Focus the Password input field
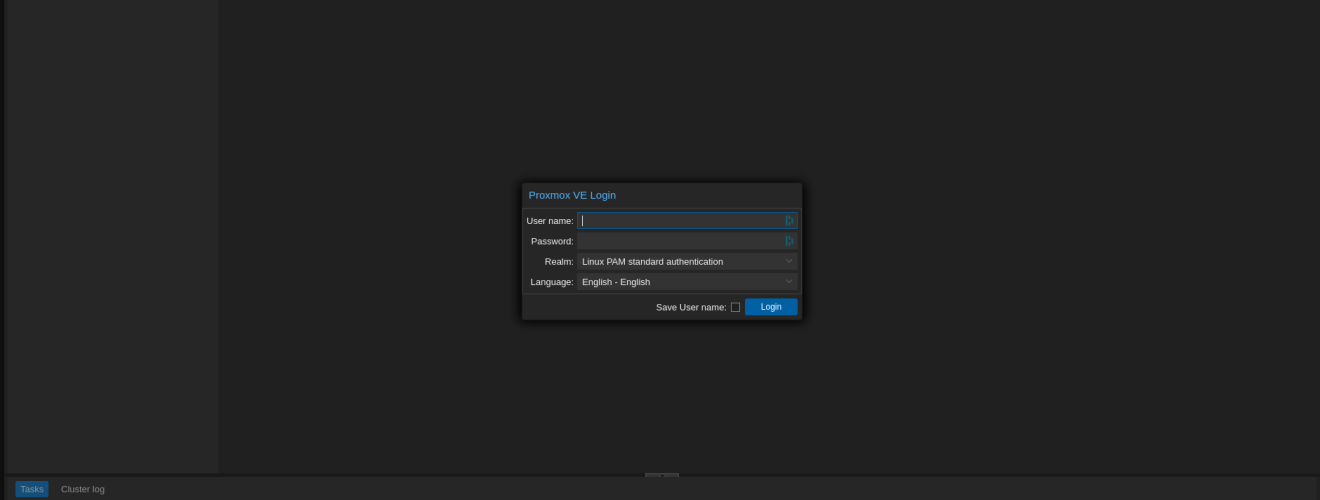The height and width of the screenshot is (500, 1320). tap(687, 241)
